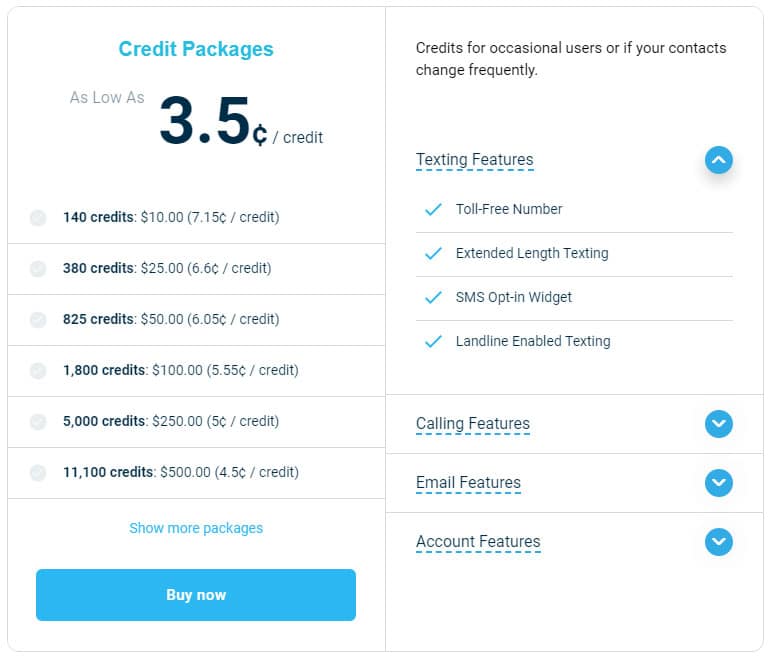Open the Show more packages link
The height and width of the screenshot is (661, 775).
point(196,528)
